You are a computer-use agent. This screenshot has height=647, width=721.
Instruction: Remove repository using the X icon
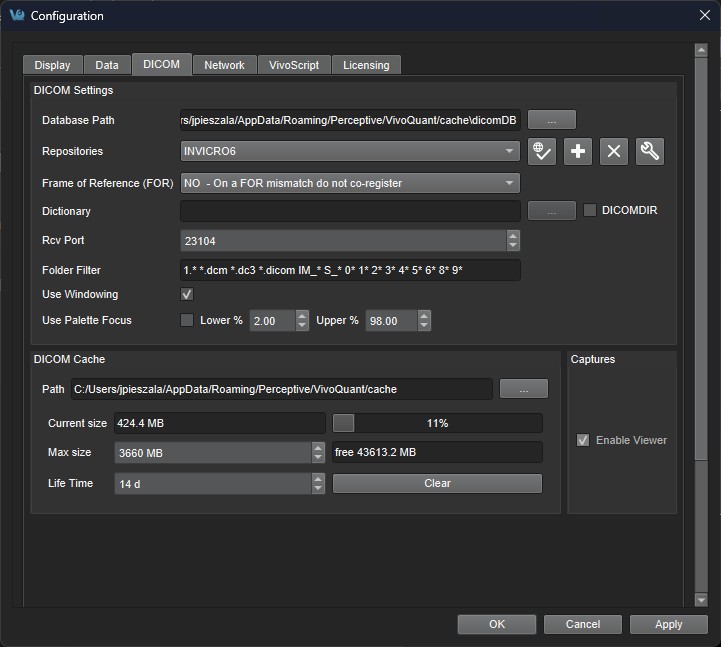tap(614, 151)
